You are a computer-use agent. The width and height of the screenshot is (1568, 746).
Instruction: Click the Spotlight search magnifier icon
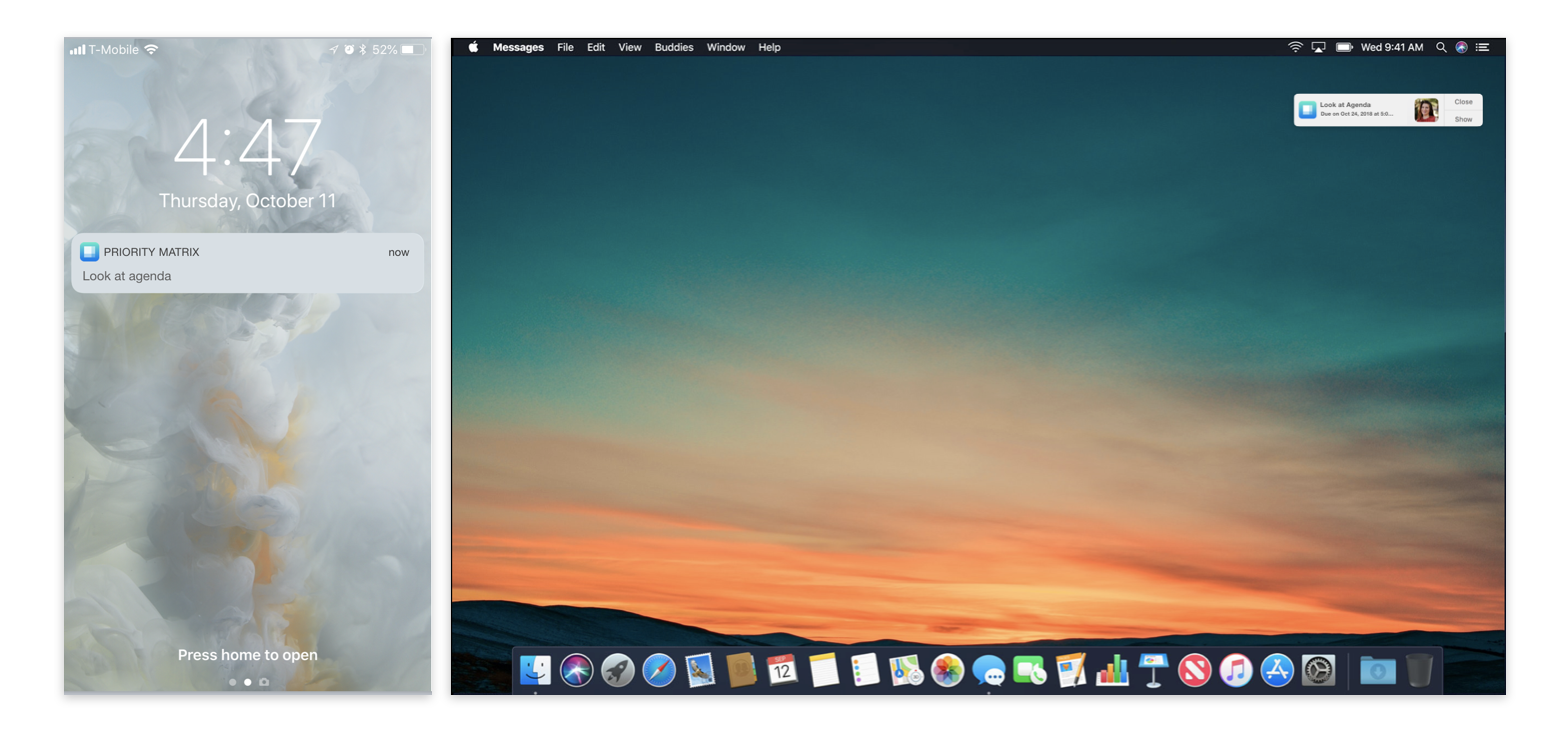[1441, 47]
